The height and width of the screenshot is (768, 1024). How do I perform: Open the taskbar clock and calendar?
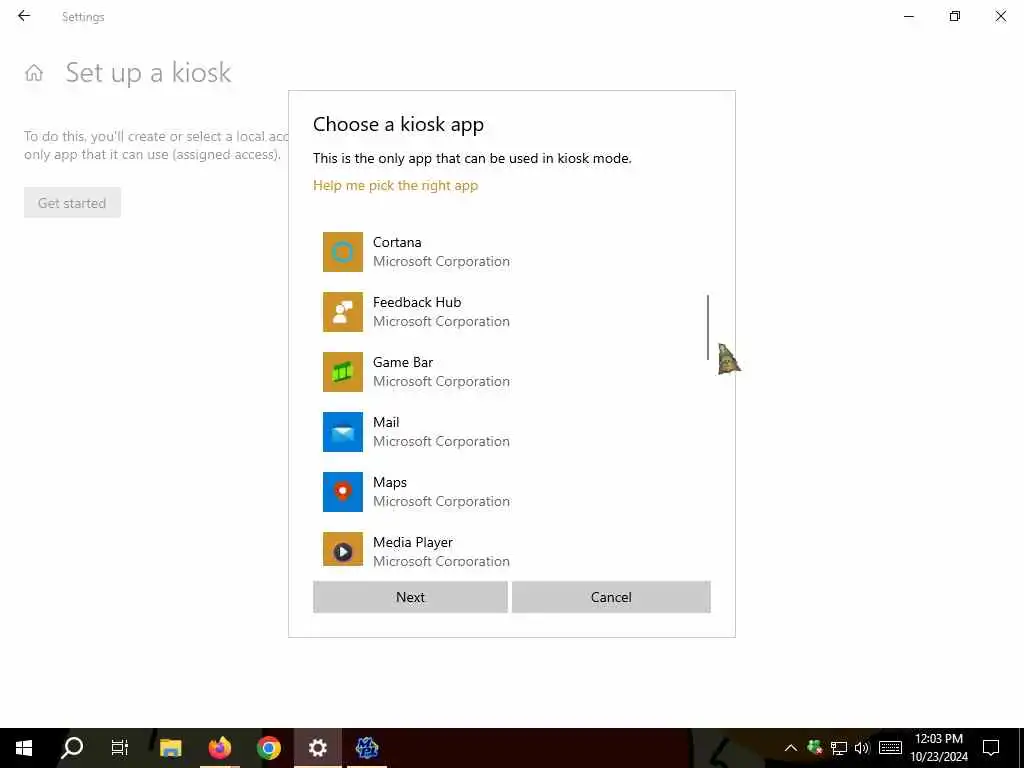939,748
